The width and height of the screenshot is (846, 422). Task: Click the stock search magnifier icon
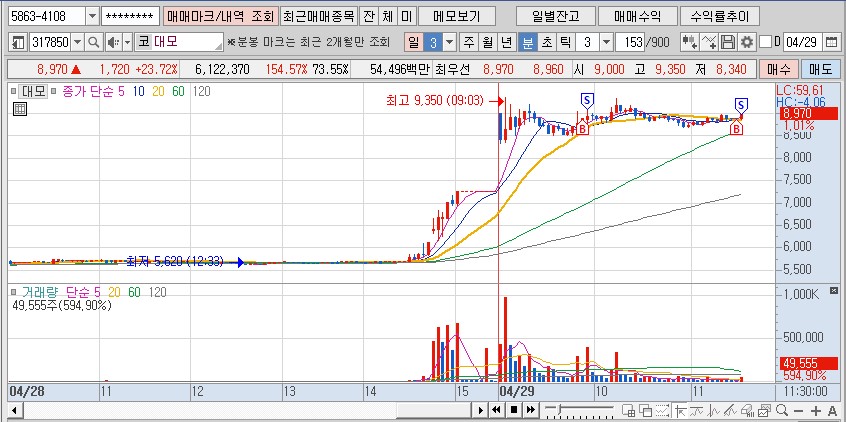tap(94, 42)
